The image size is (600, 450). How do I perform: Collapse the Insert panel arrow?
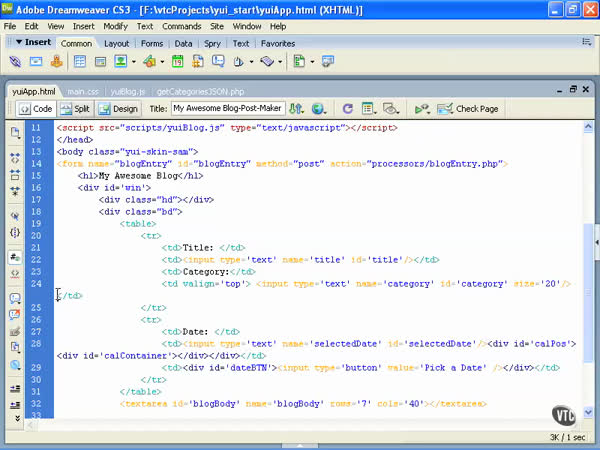click(17, 43)
